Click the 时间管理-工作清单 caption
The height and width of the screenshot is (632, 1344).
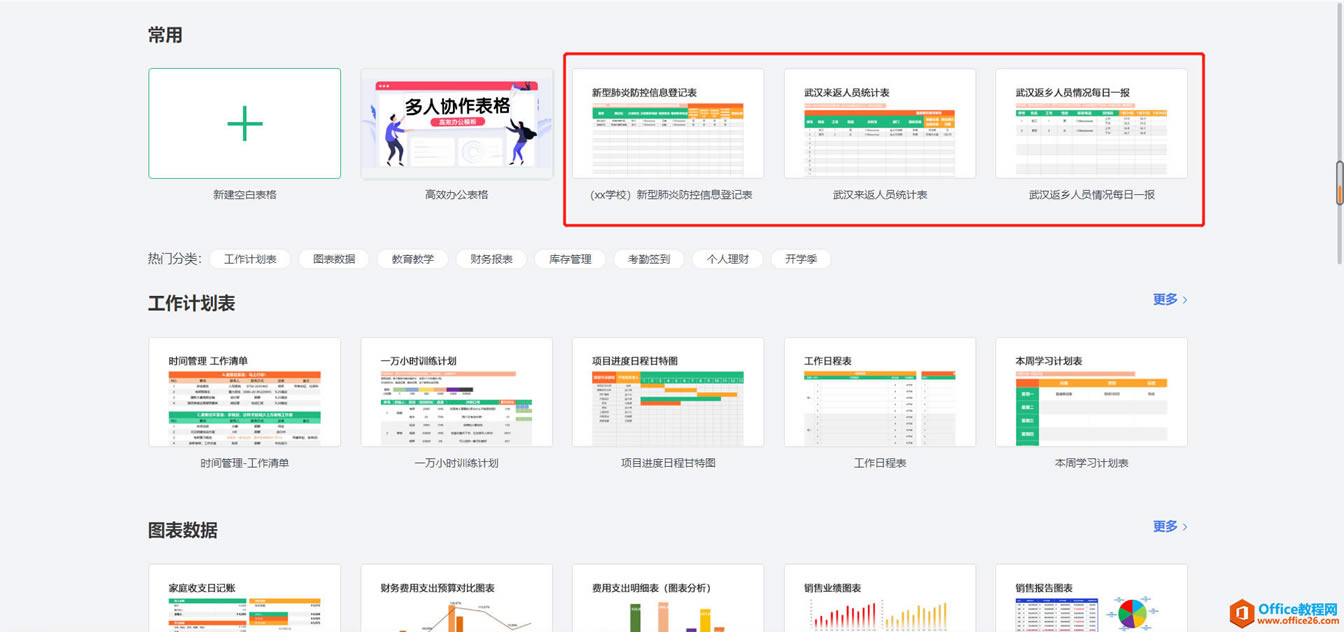[x=244, y=463]
